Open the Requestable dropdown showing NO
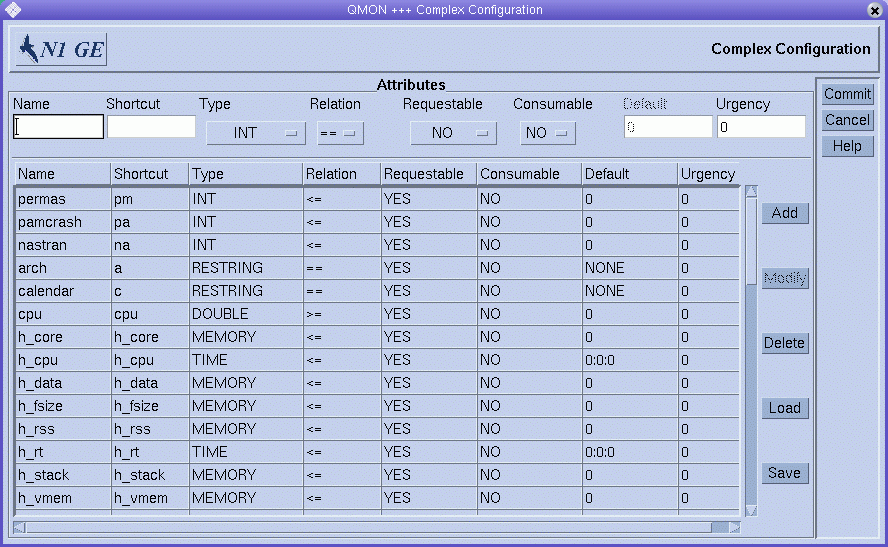The image size is (888, 547). coord(453,133)
